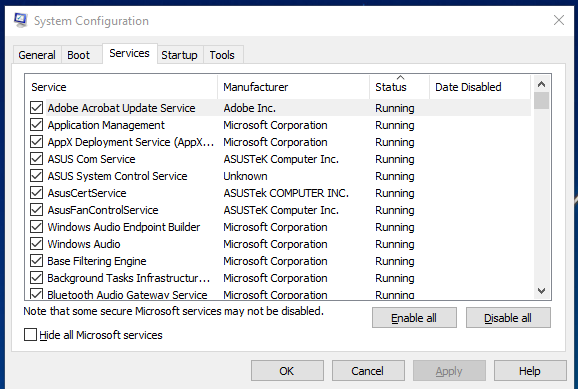Click the scrollbar up arrow

541,84
